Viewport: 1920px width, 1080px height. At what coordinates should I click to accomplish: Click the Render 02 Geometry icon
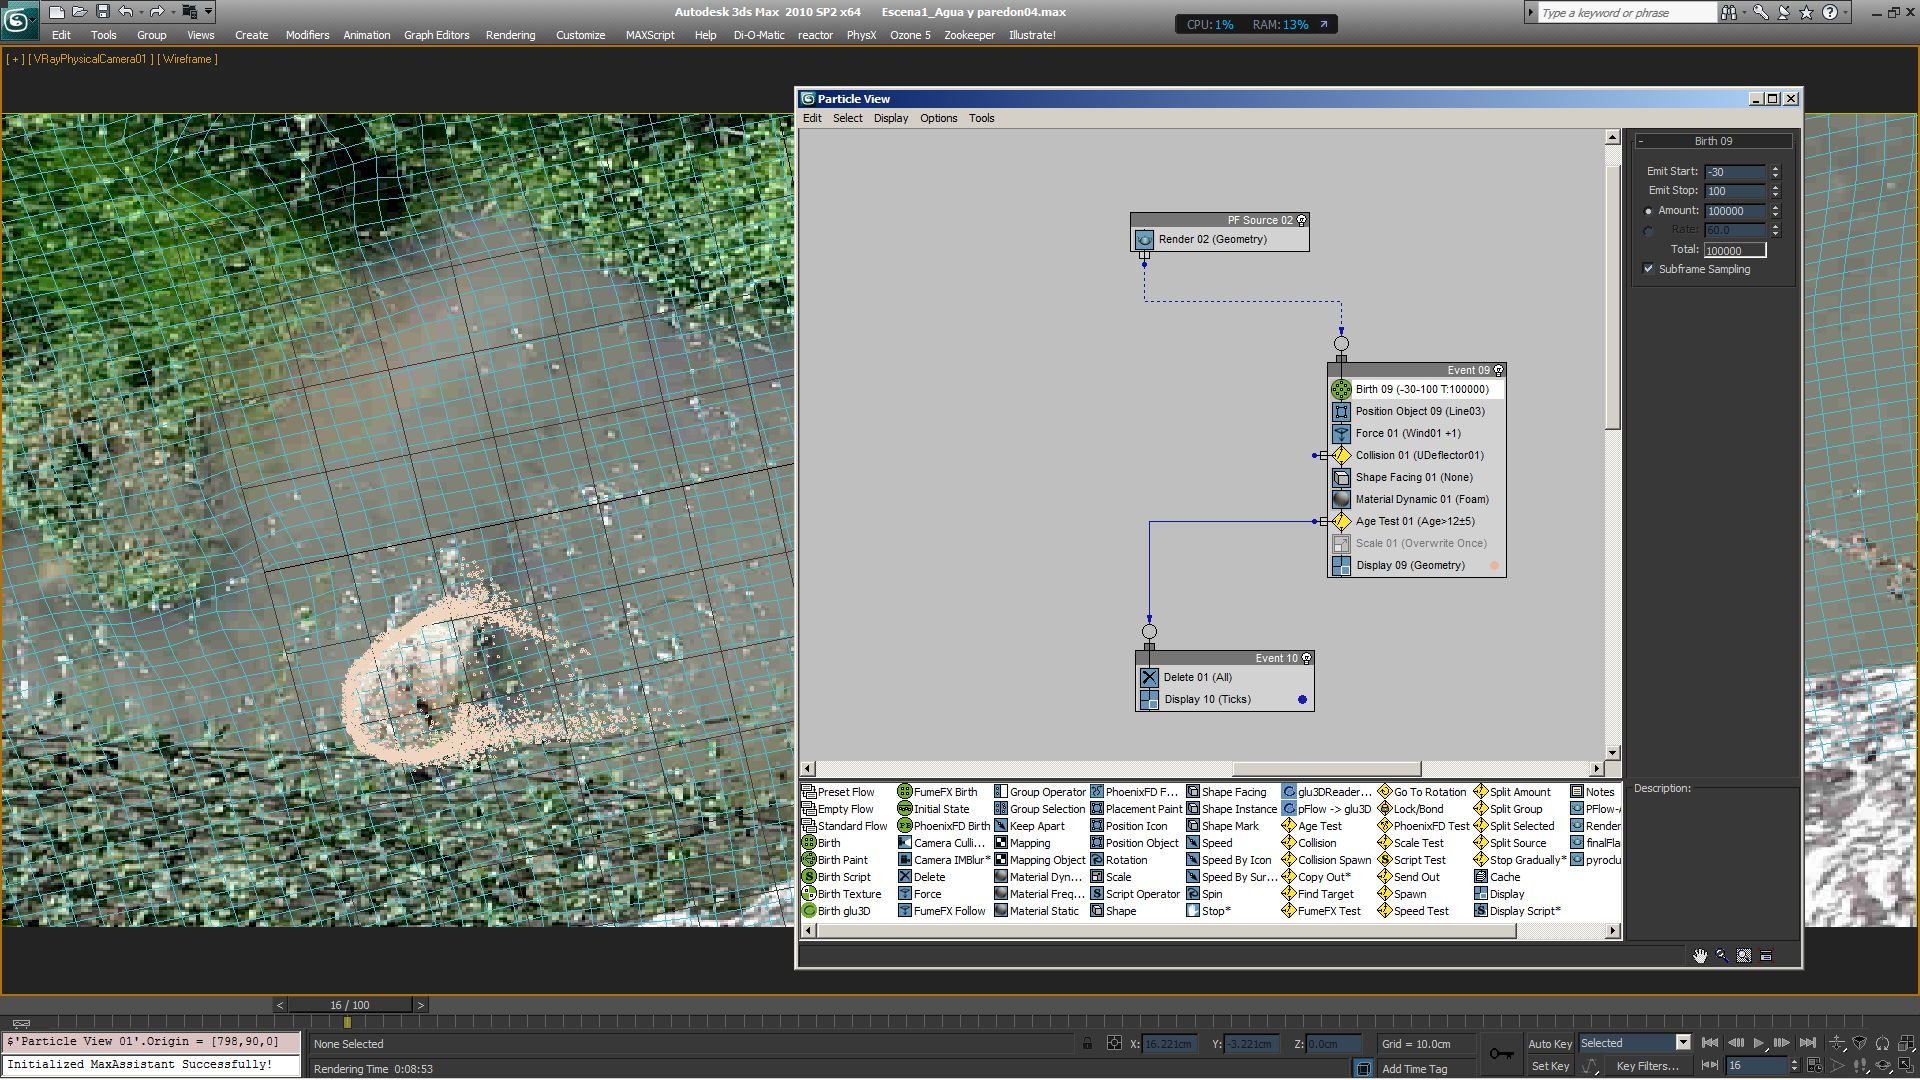coord(1144,240)
